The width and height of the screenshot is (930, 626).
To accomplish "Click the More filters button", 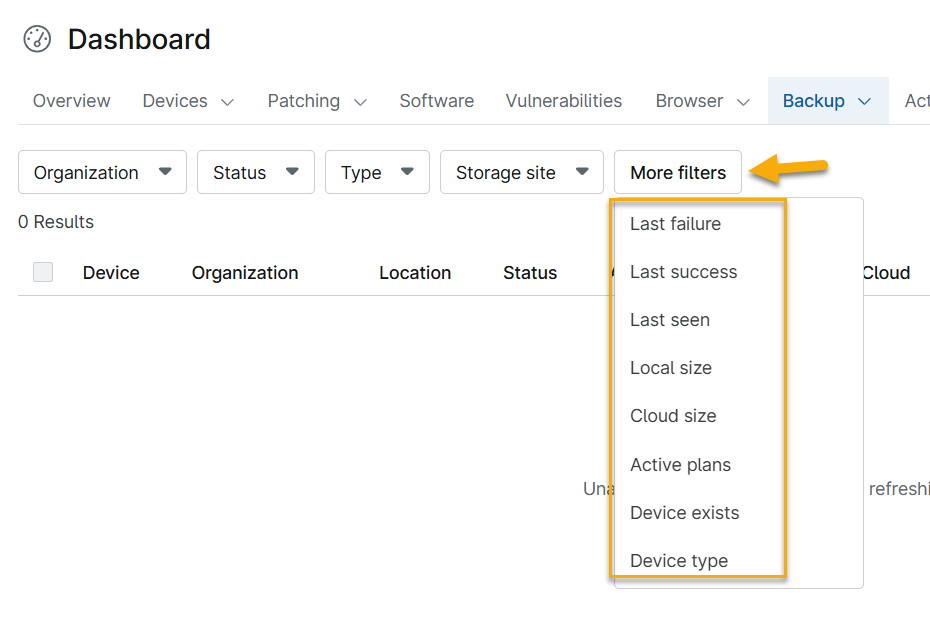I will pyautogui.click(x=677, y=172).
